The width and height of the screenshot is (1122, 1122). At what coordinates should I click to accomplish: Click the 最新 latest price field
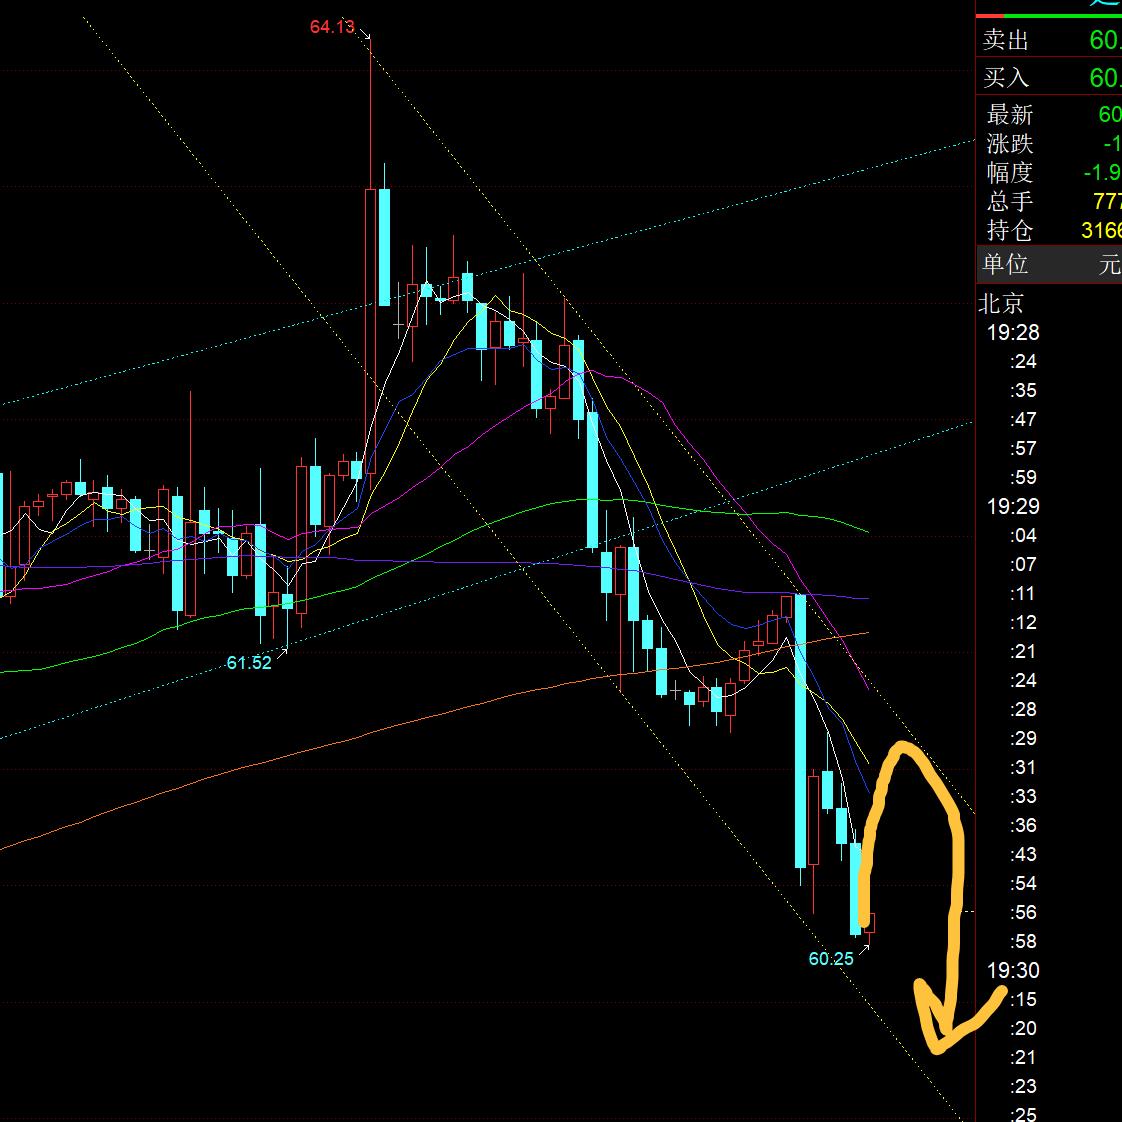coord(1048,115)
